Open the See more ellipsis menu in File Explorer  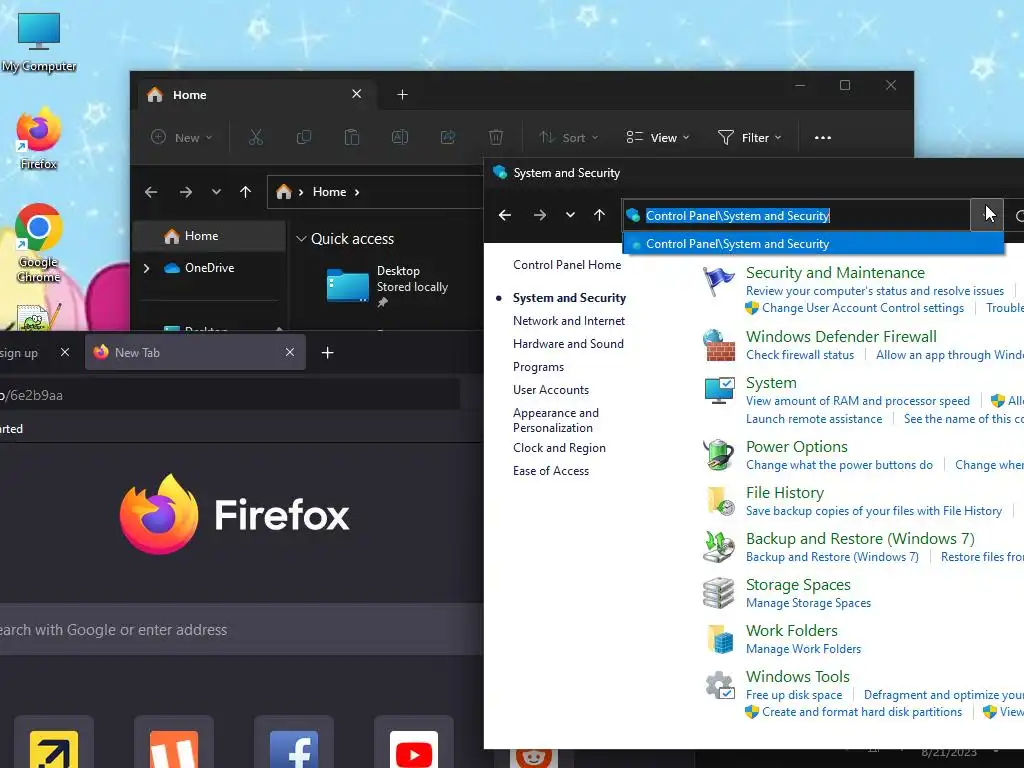pos(823,138)
